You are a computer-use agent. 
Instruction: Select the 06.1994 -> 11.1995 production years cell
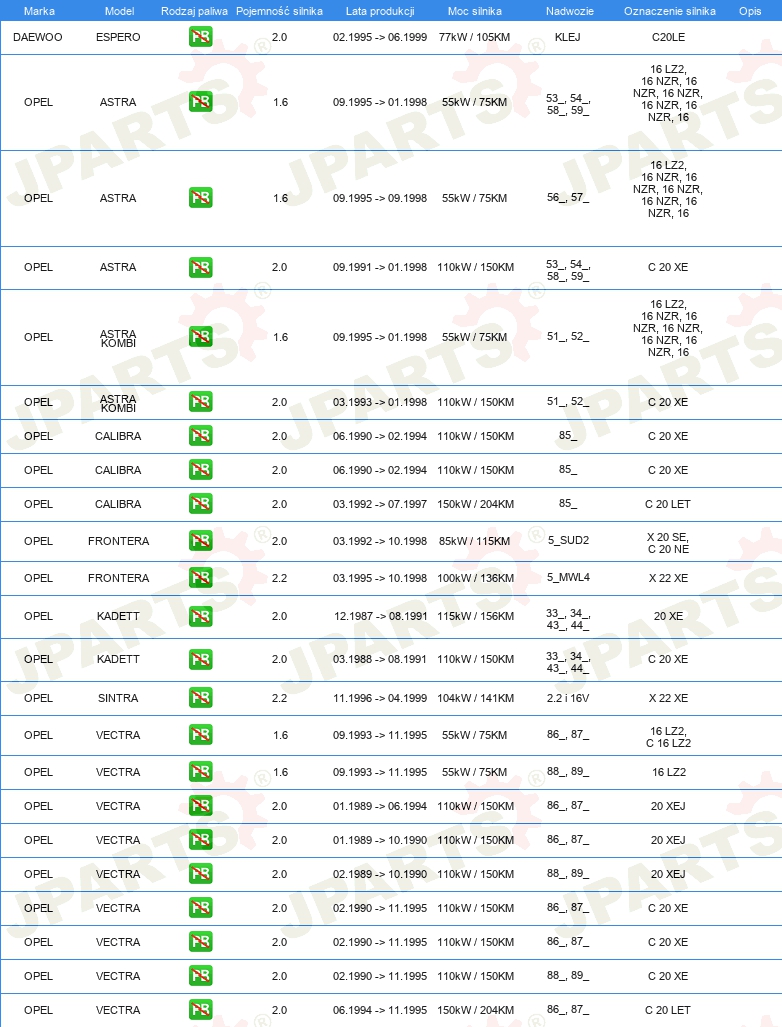[x=380, y=1011]
